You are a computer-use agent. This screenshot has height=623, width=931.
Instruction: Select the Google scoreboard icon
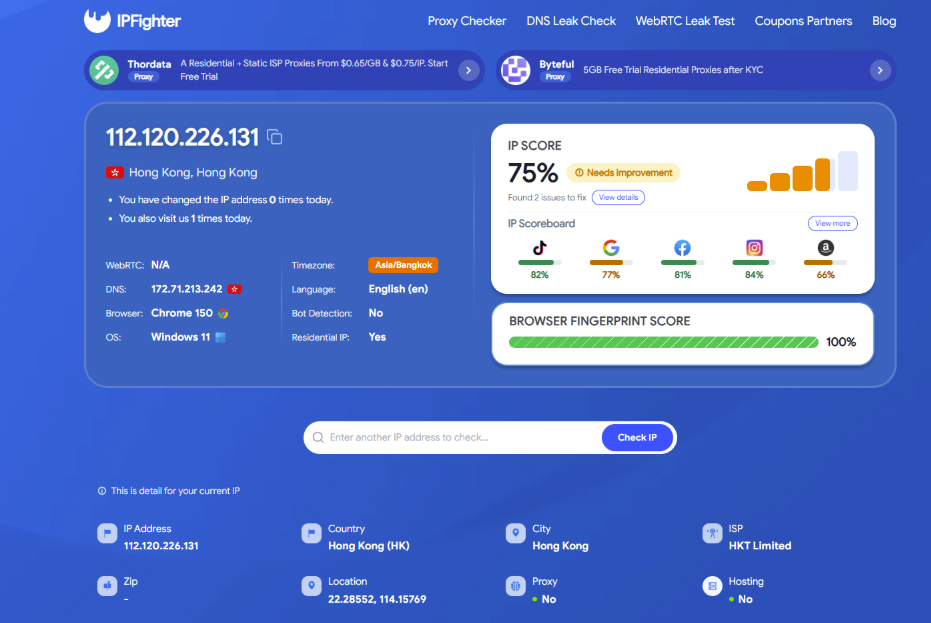tap(611, 248)
